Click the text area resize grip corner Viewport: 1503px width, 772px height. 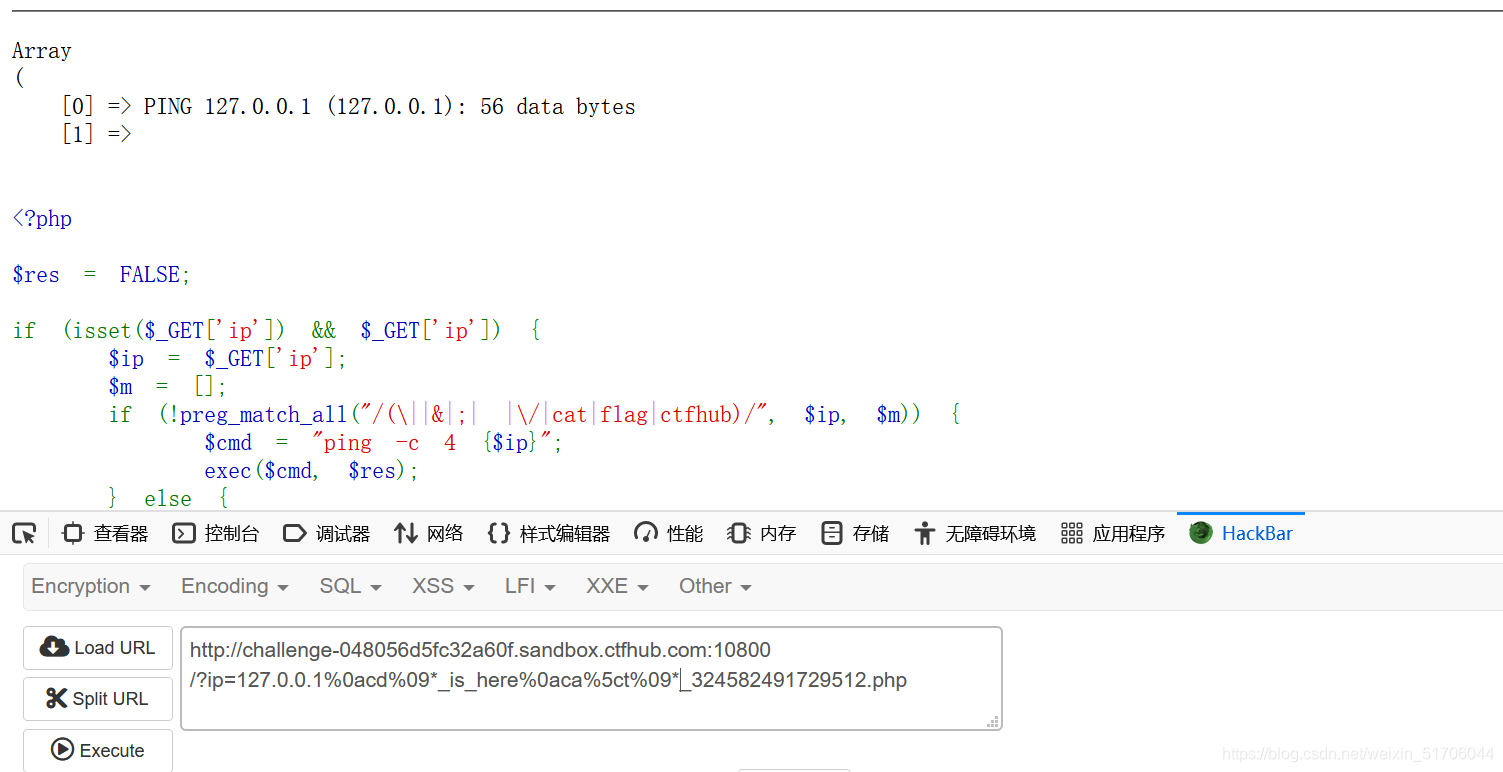tap(993, 721)
